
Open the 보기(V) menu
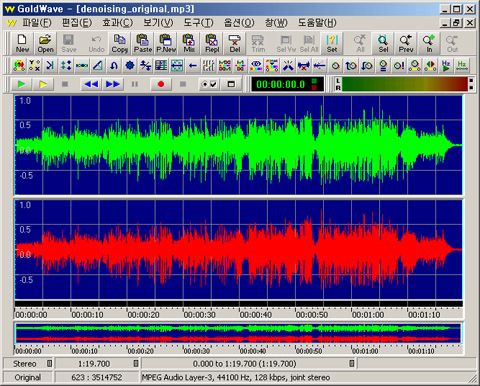tap(158, 23)
